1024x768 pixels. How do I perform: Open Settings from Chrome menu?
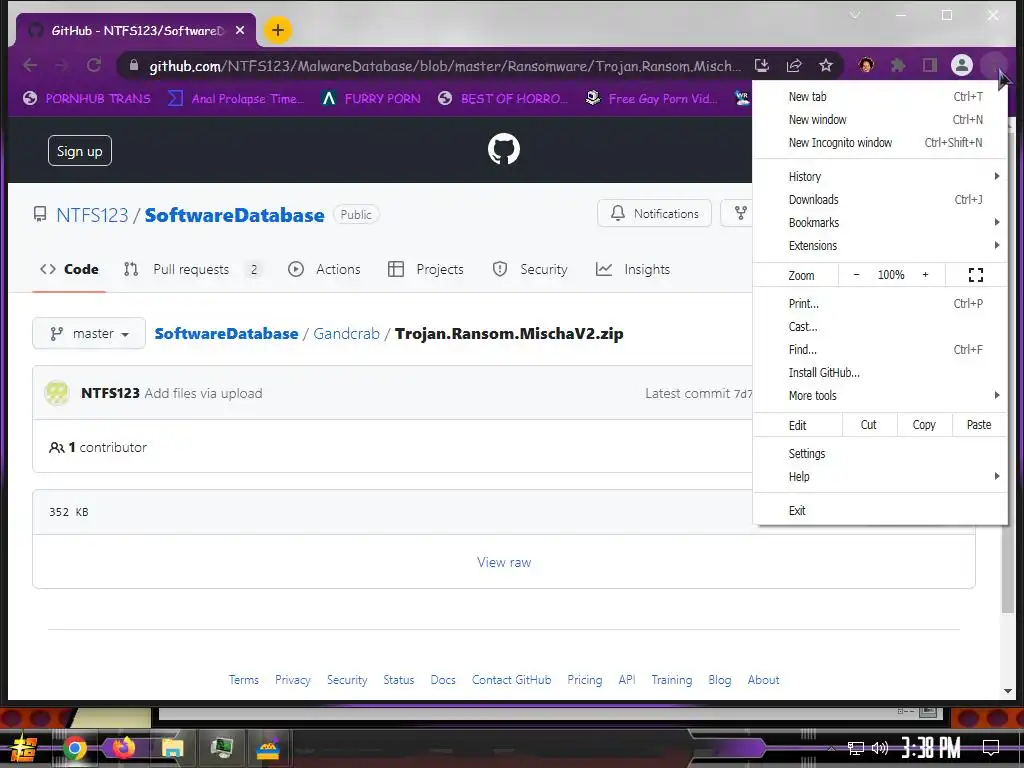click(x=880, y=453)
